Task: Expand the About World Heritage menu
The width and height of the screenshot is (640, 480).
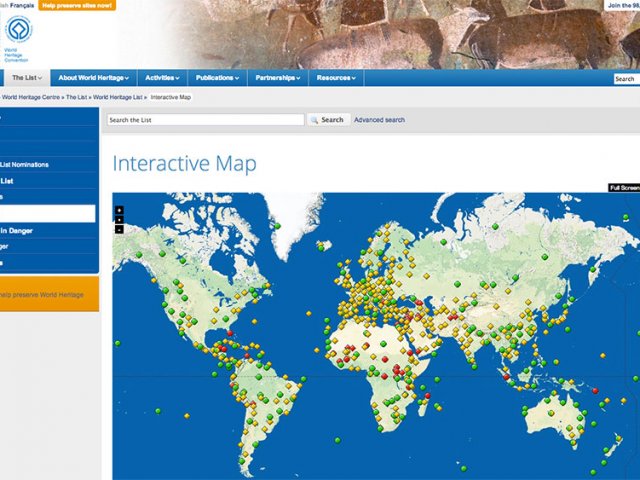Action: point(93,78)
